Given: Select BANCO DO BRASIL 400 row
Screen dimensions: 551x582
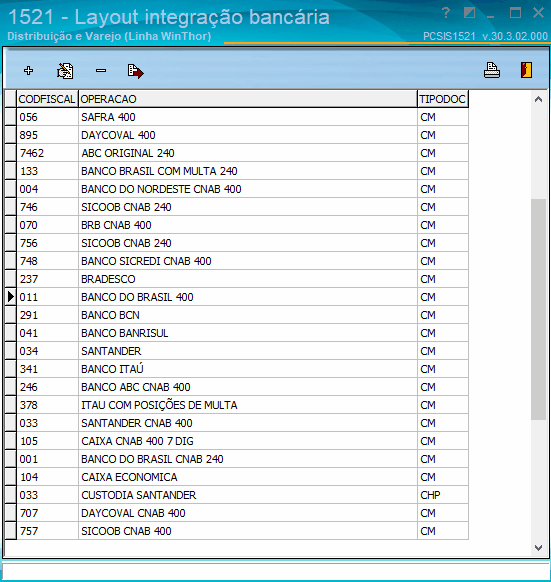Looking at the screenshot, I should coord(237,297).
